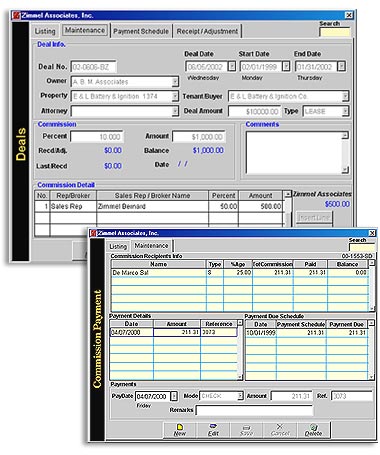
Task: Click Sales Rep / Broker Name column header
Action: point(152,196)
